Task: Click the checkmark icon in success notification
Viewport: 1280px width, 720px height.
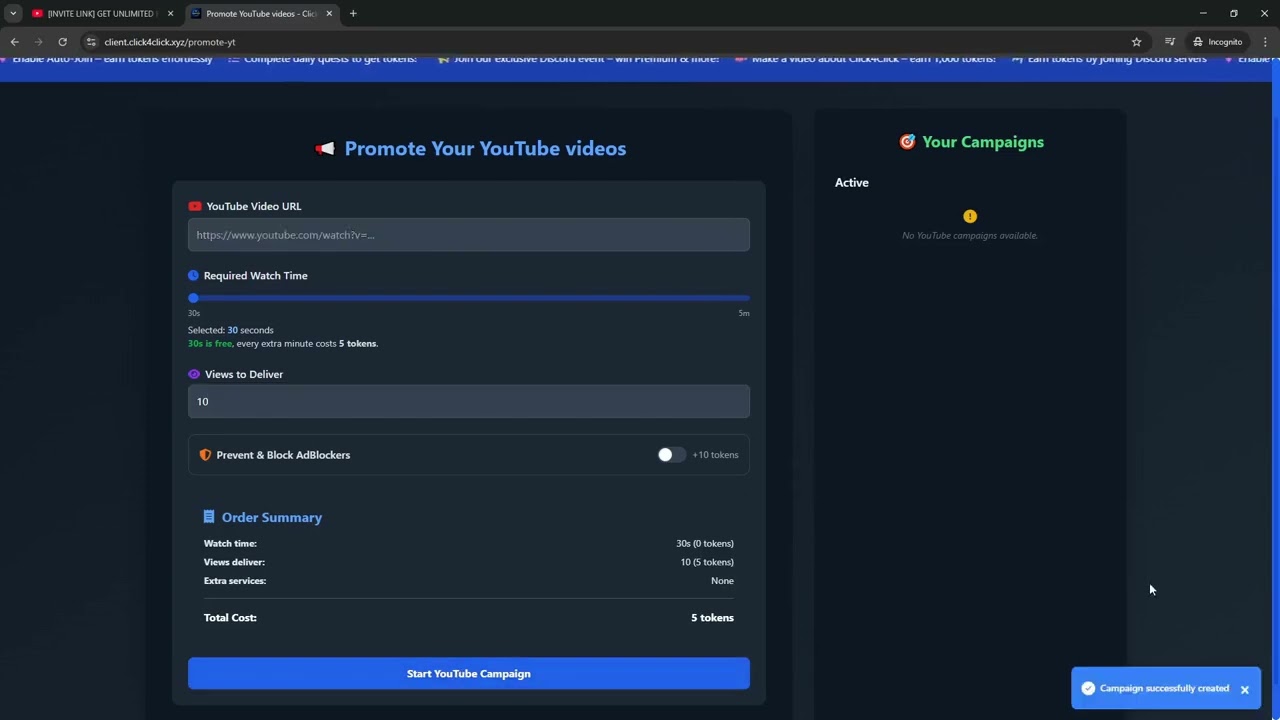Action: click(x=1088, y=688)
